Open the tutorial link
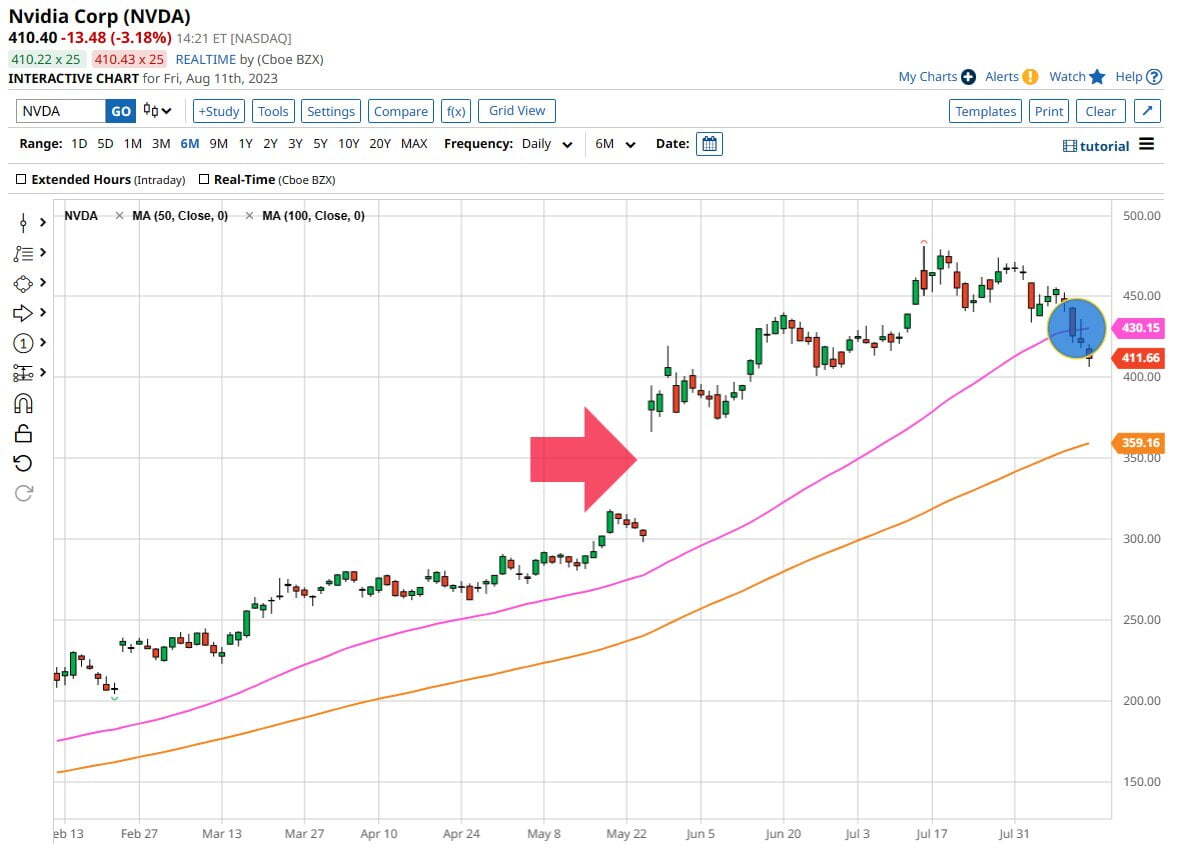The height and width of the screenshot is (857, 1181). point(1096,146)
